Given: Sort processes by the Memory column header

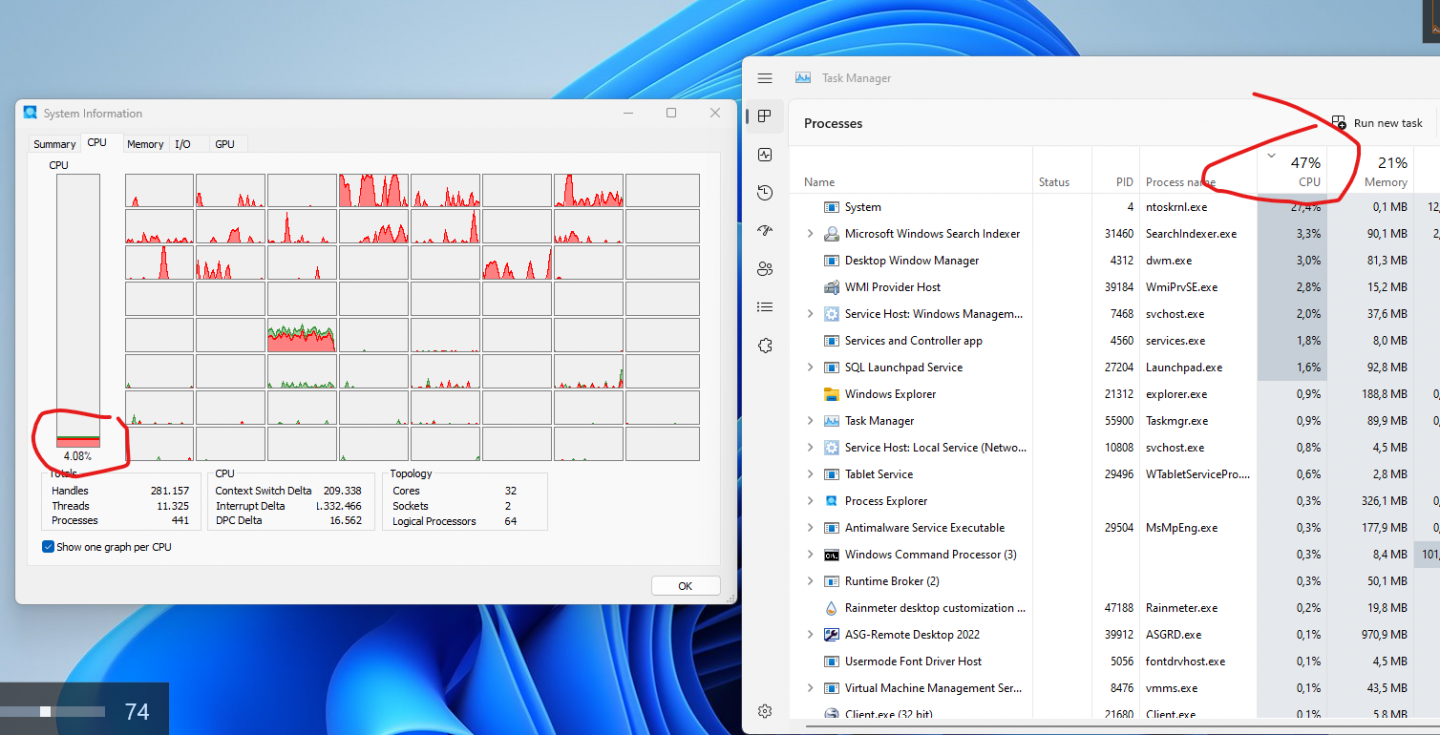Looking at the screenshot, I should tap(1385, 172).
